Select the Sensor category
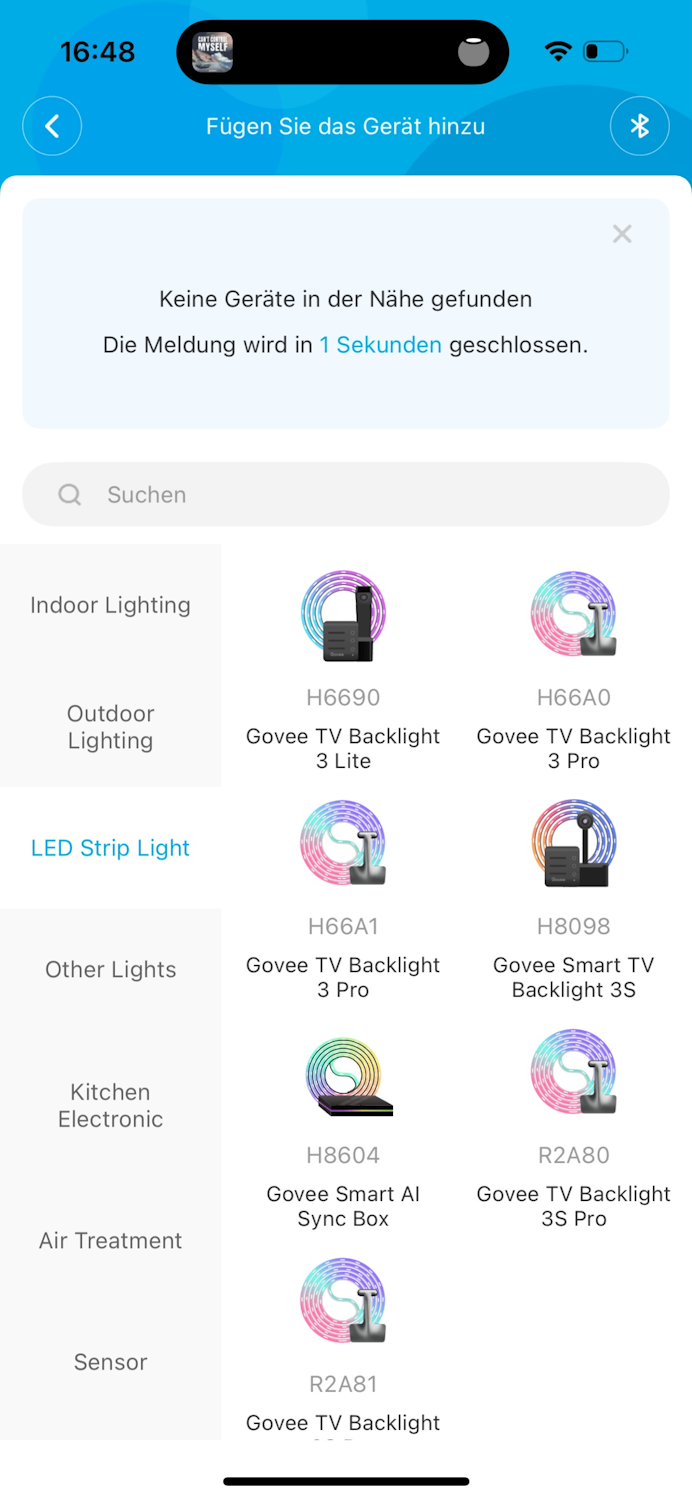The width and height of the screenshot is (692, 1500). coord(110,1362)
